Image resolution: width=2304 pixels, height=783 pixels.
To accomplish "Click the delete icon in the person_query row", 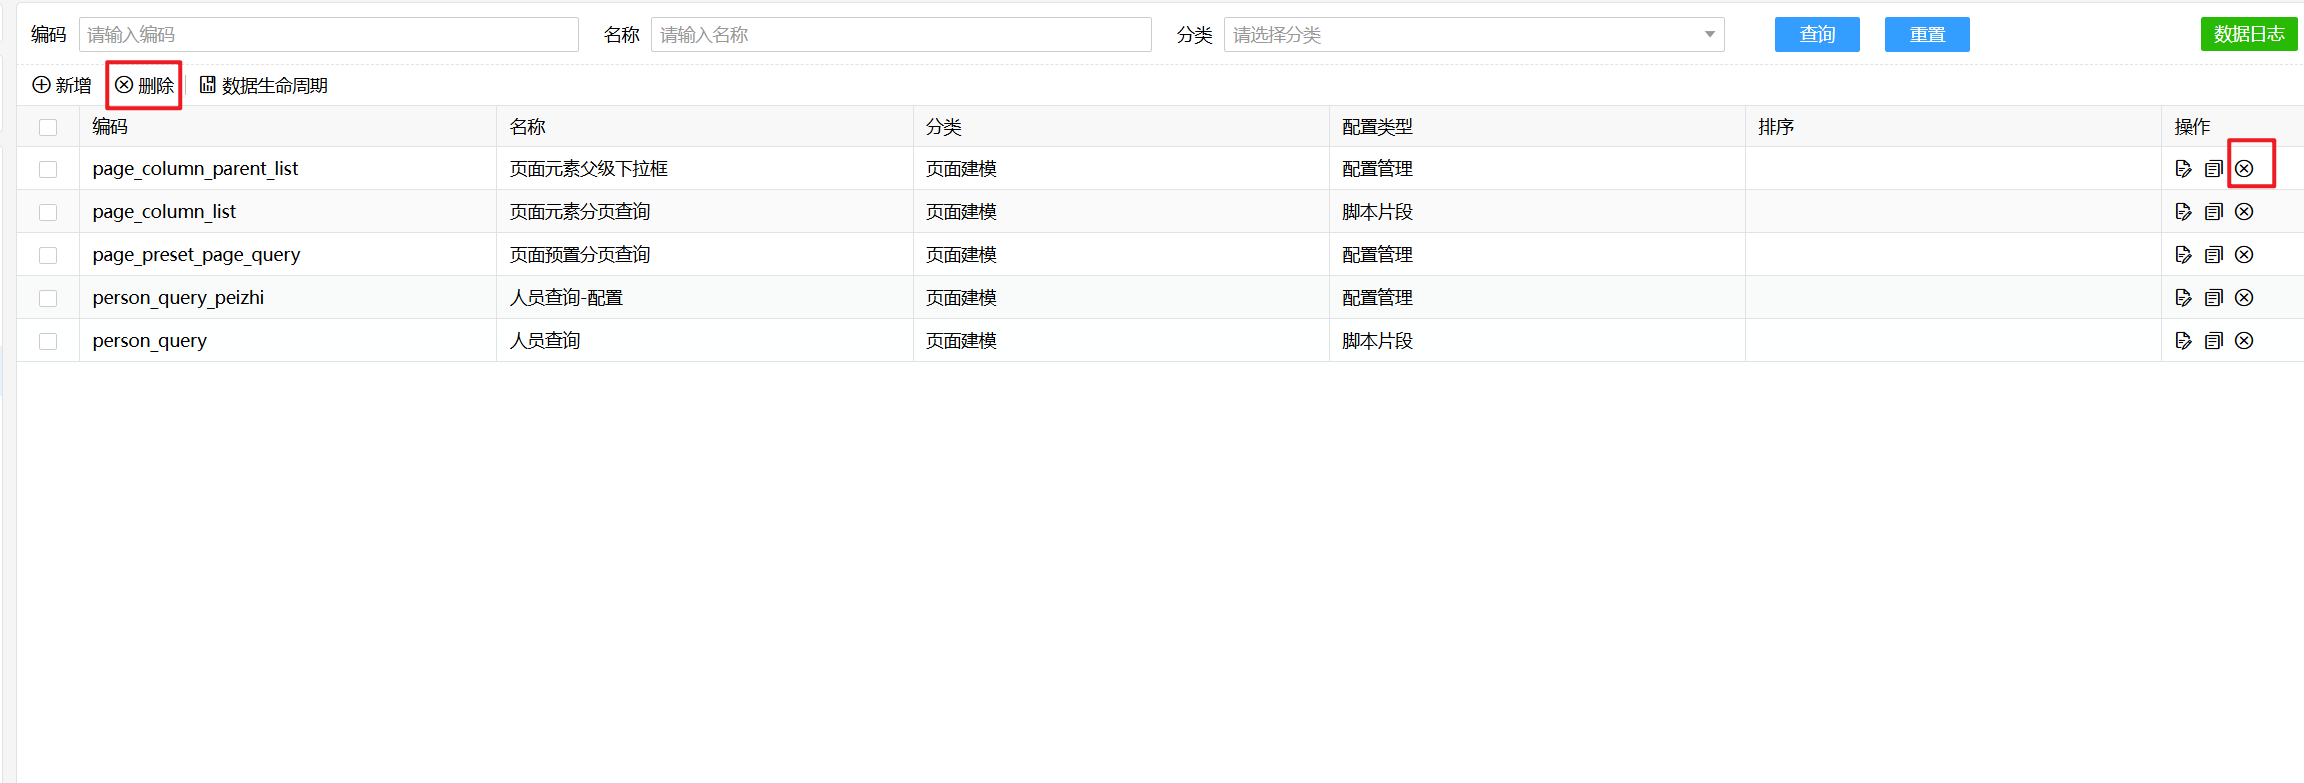I will coord(2244,341).
